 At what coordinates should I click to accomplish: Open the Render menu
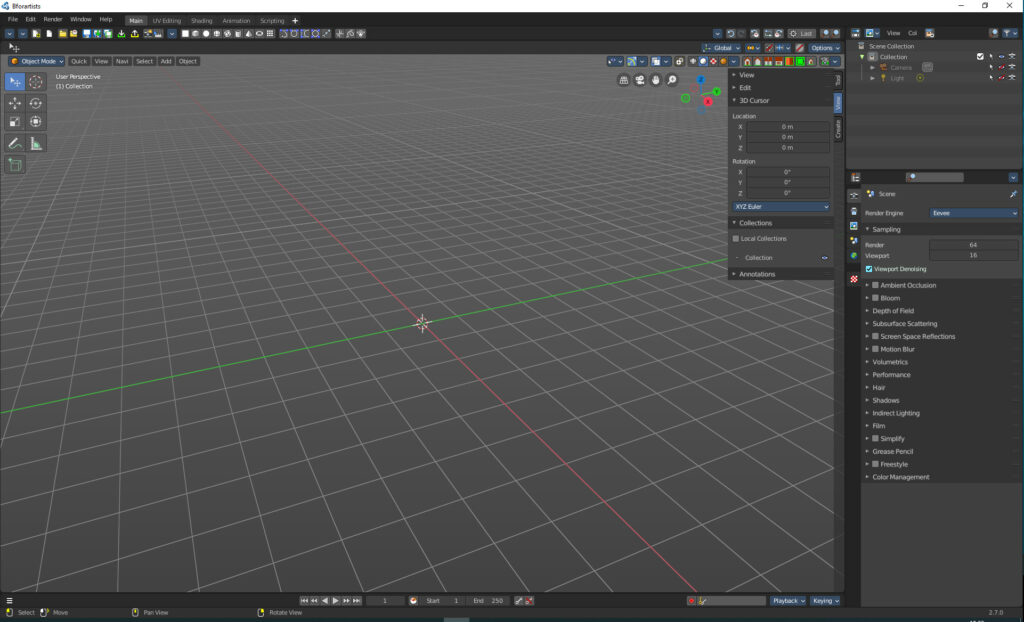[52, 19]
